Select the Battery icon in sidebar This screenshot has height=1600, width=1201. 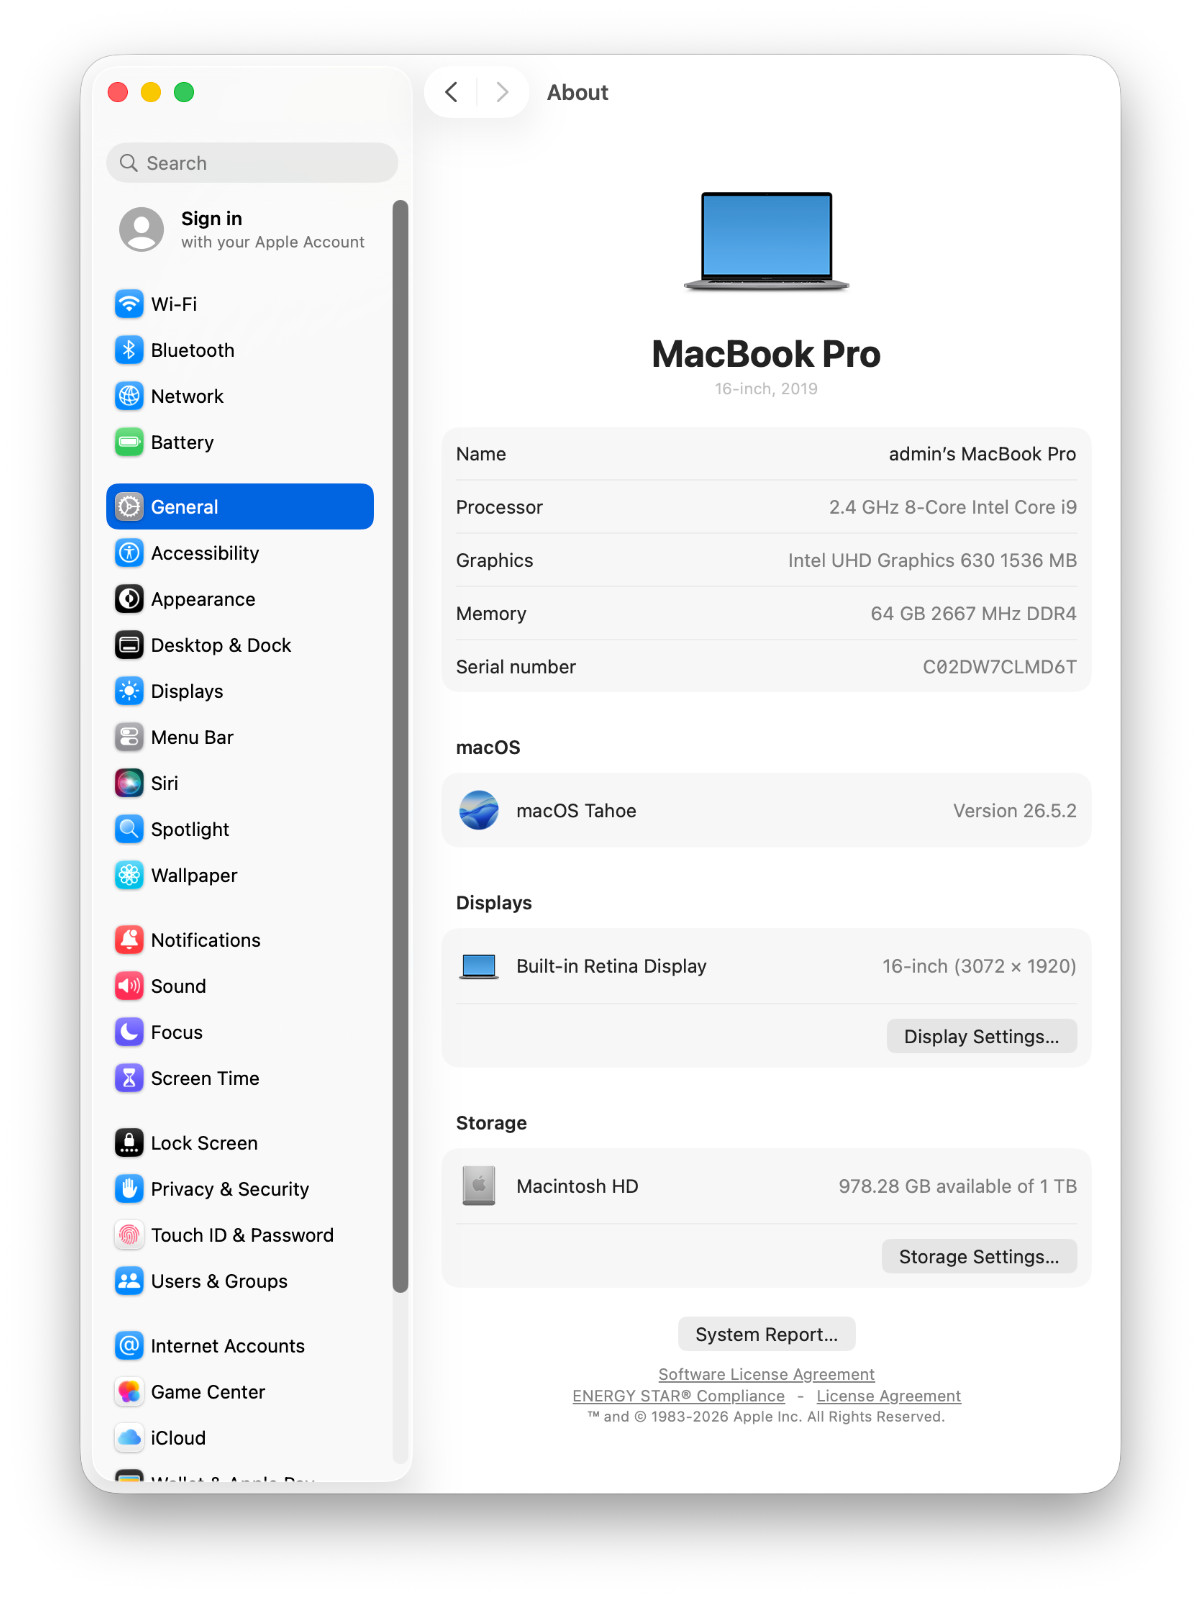[129, 442]
